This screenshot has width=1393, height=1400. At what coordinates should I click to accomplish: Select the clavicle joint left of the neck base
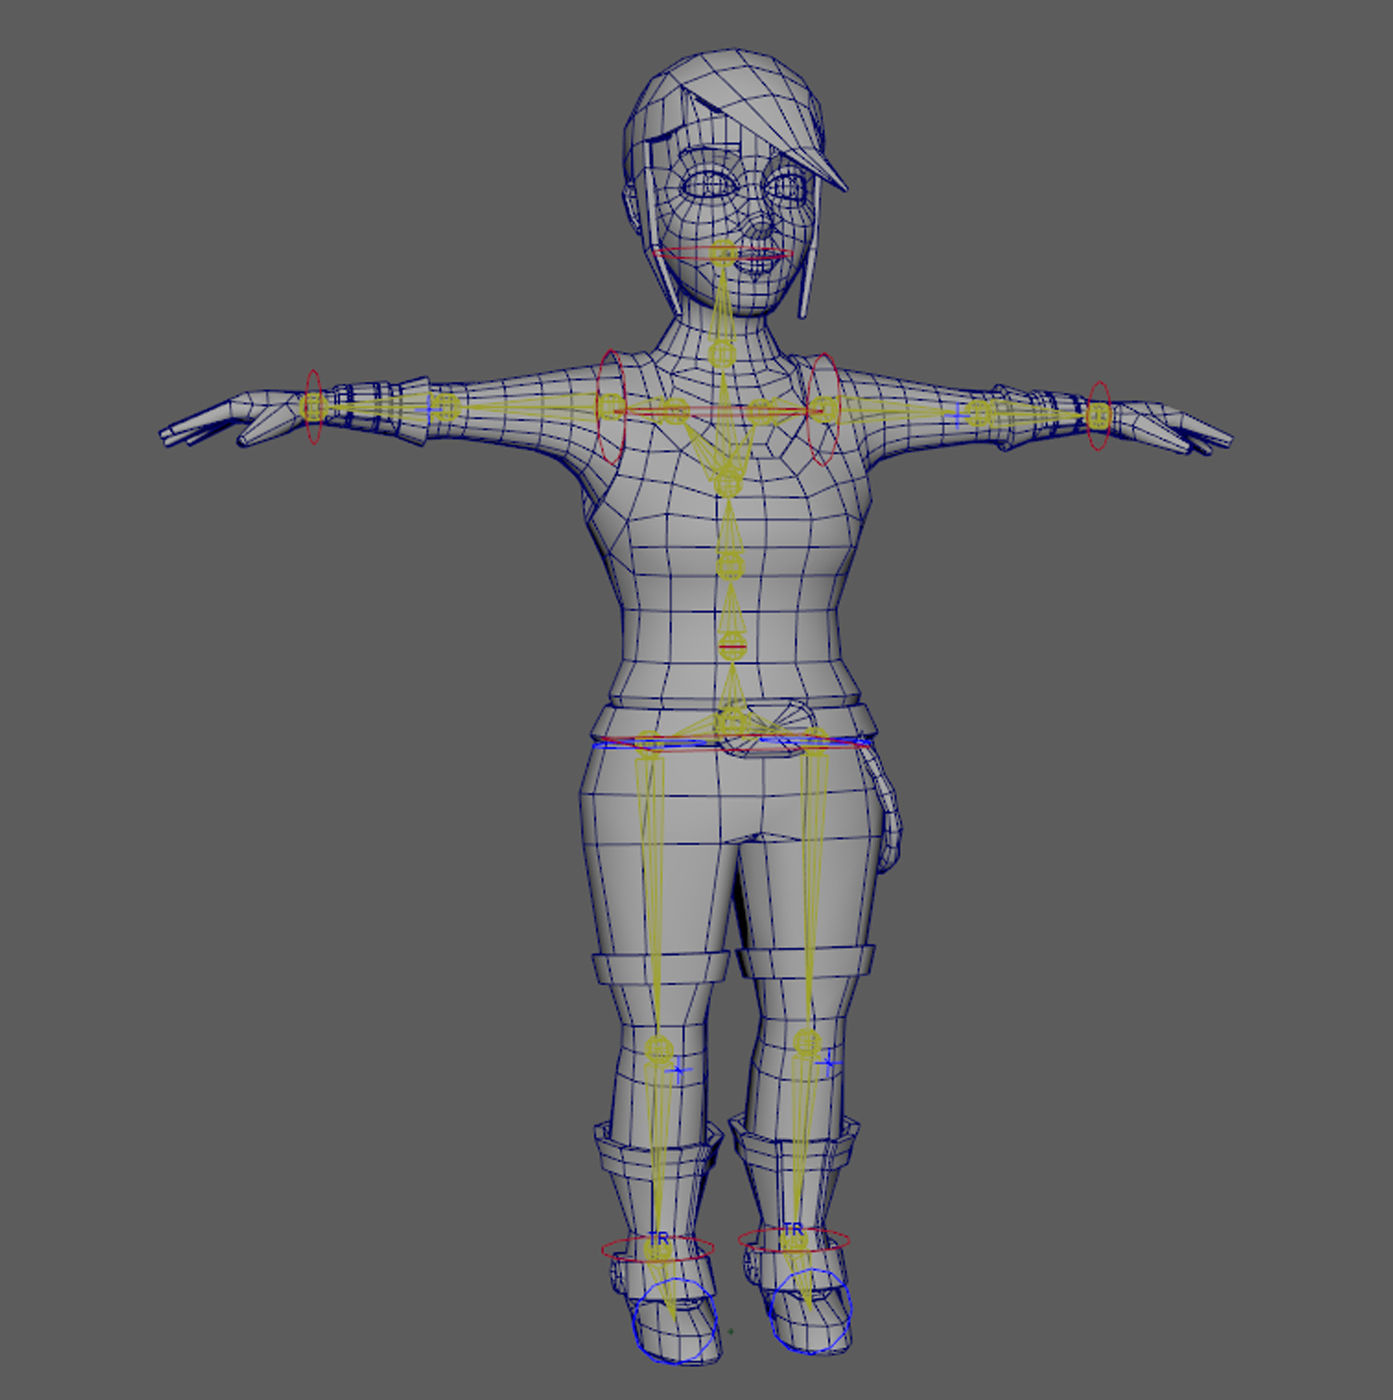(x=675, y=411)
